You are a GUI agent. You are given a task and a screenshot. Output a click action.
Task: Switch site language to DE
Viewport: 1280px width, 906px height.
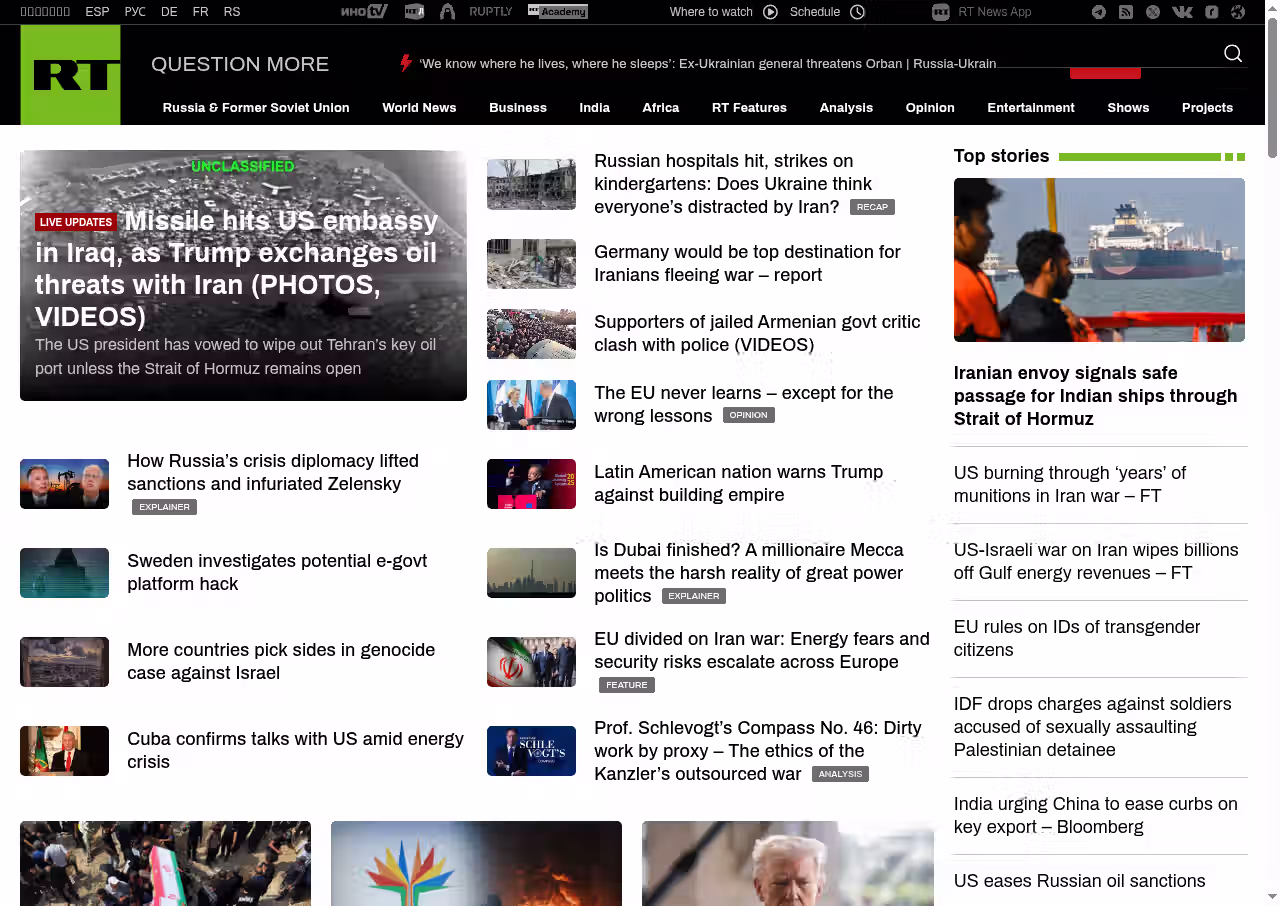coord(169,12)
